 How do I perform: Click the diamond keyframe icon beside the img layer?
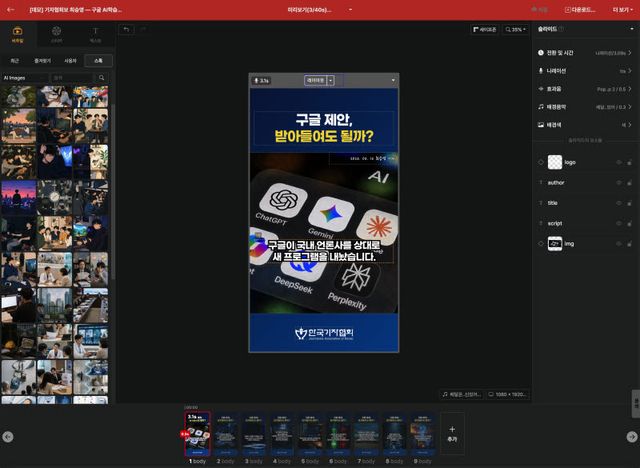point(541,244)
